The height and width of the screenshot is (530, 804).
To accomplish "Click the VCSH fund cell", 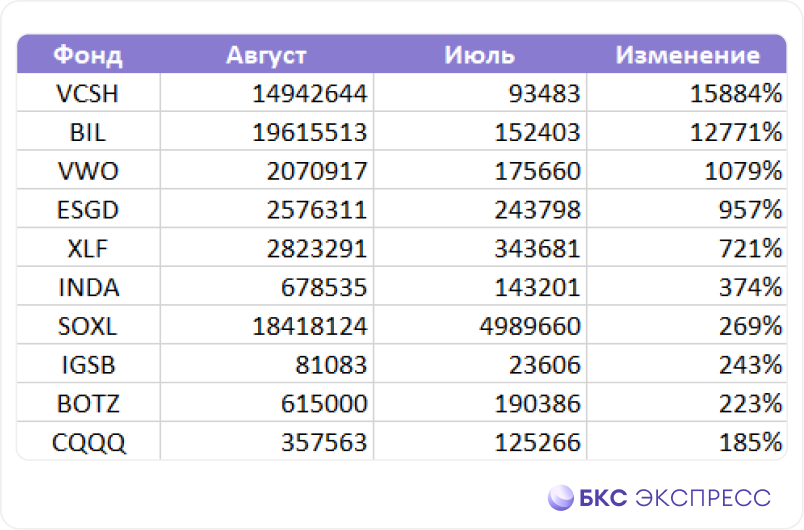I will [x=88, y=93].
